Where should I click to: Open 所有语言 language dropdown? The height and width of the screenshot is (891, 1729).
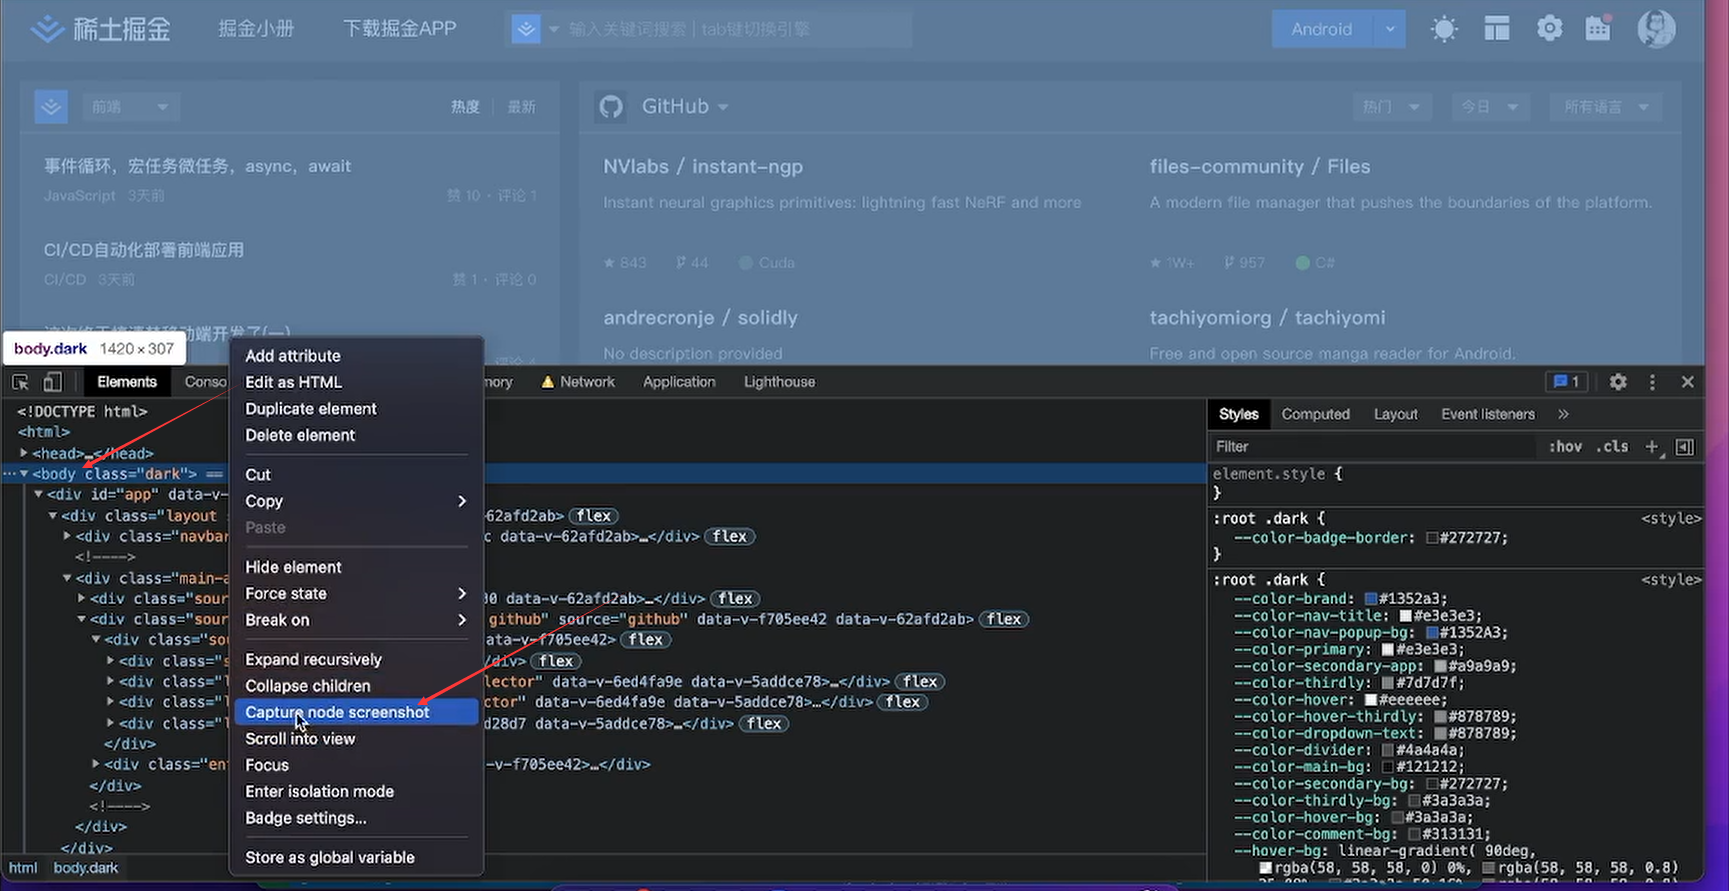[x=1606, y=107]
